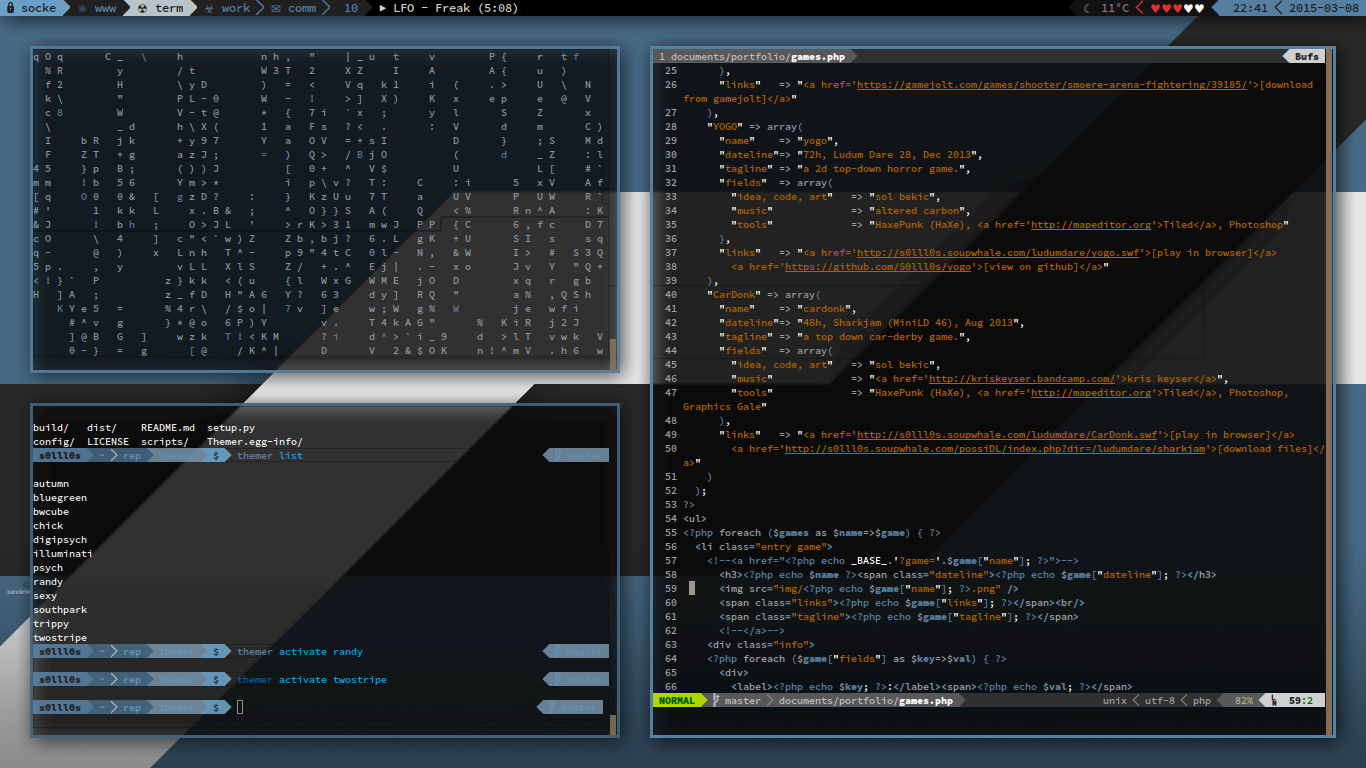1366x768 pixels.
Task: Click the 2015-03-08 date
Action: pos(1323,8)
